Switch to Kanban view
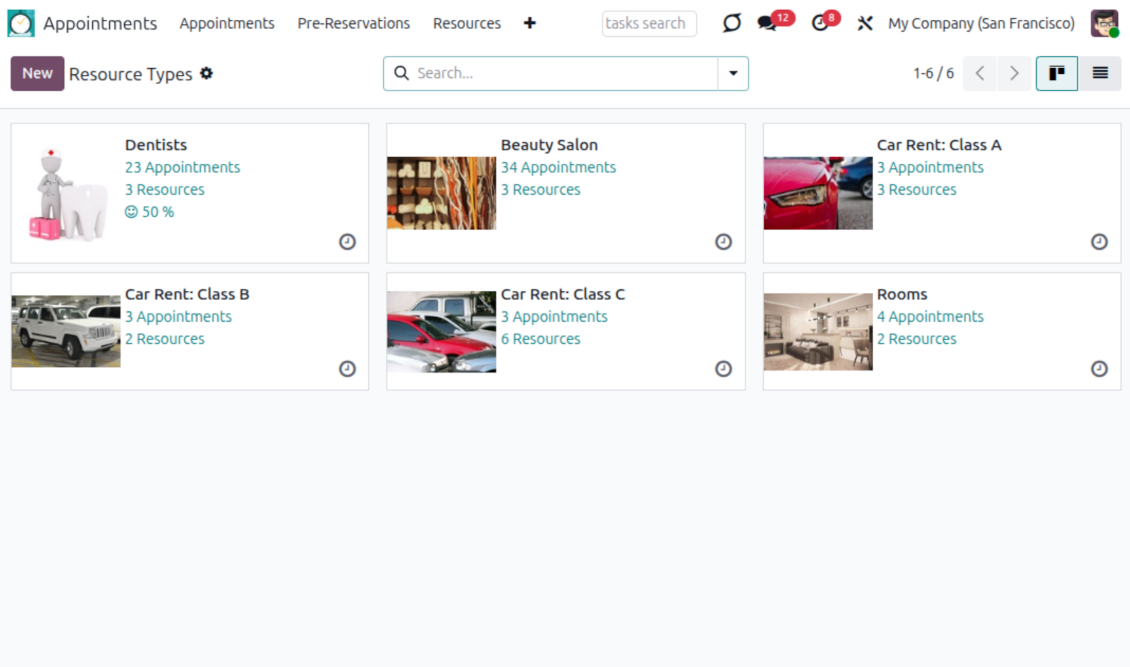Viewport: 1130px width, 667px height. point(1056,73)
